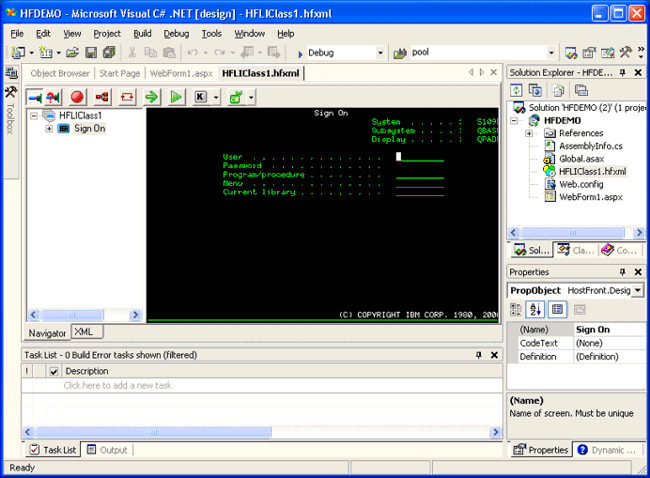
Task: Open the PropObject selector dropdown
Action: pyautogui.click(x=638, y=290)
